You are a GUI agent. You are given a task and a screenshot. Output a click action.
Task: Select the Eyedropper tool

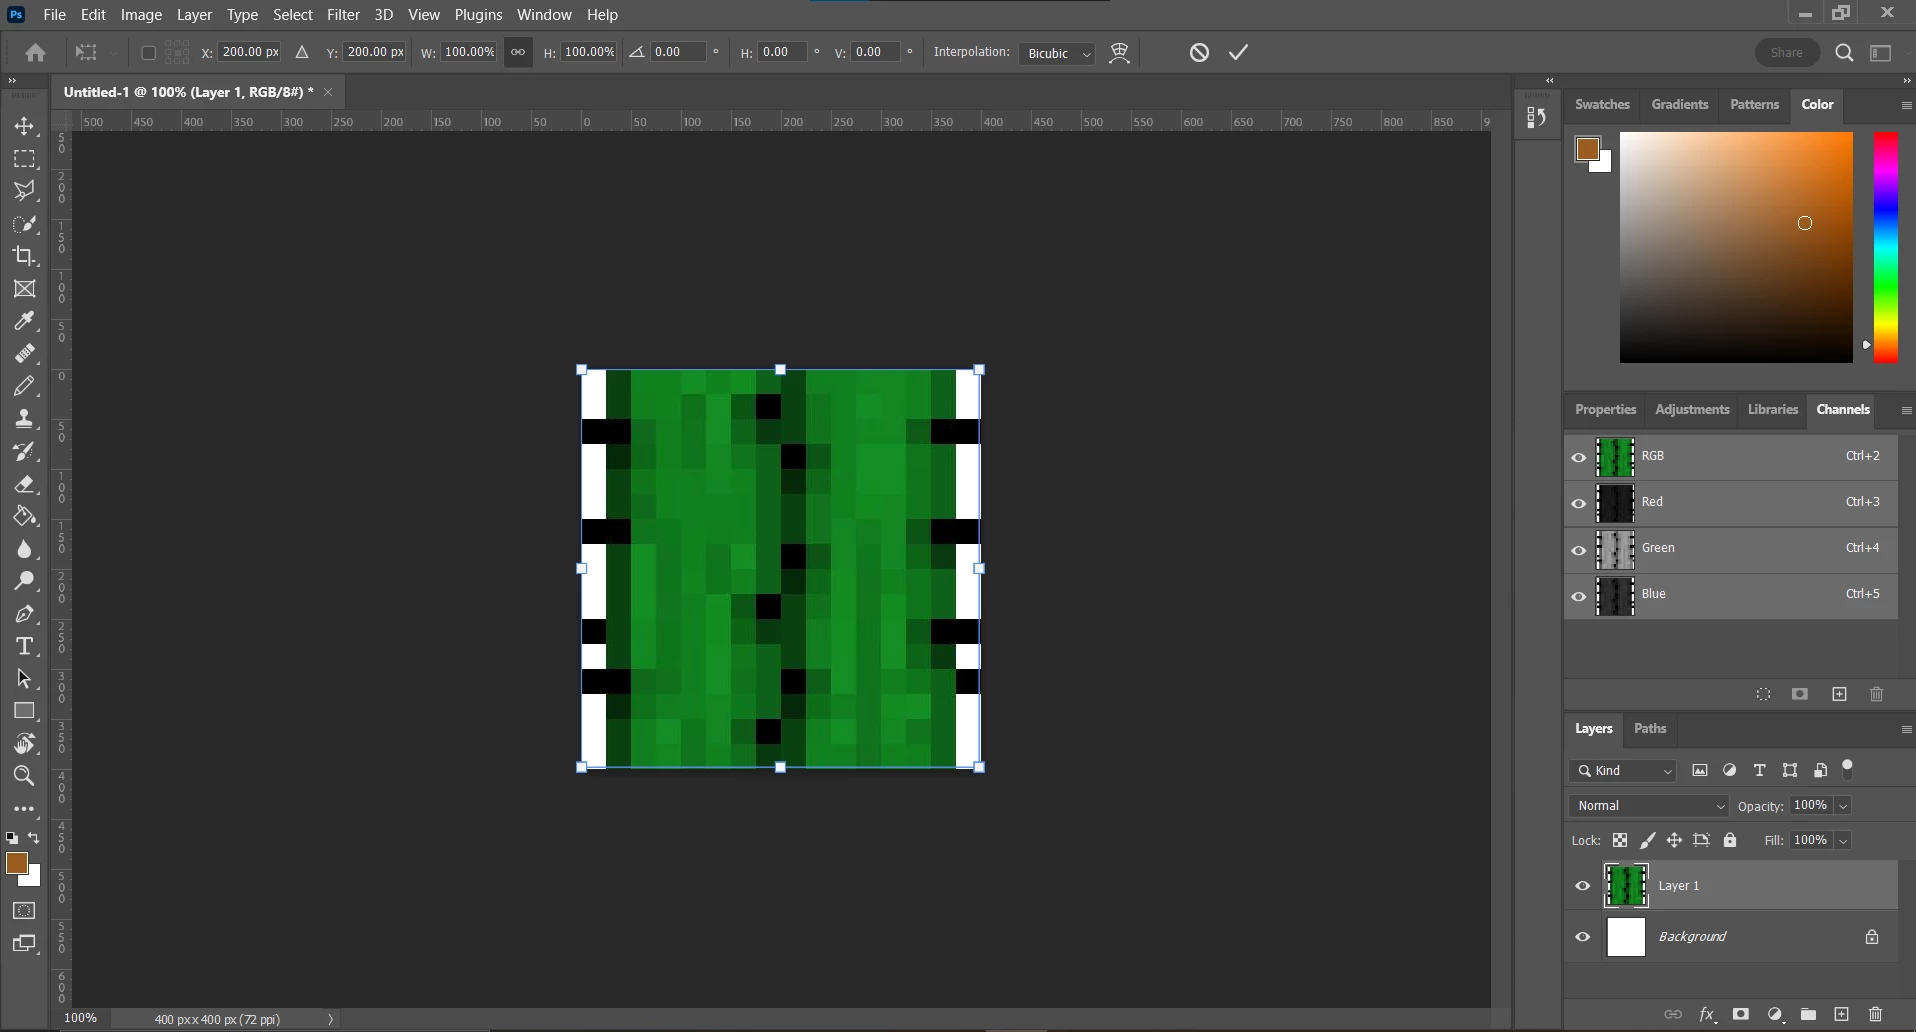(x=25, y=321)
